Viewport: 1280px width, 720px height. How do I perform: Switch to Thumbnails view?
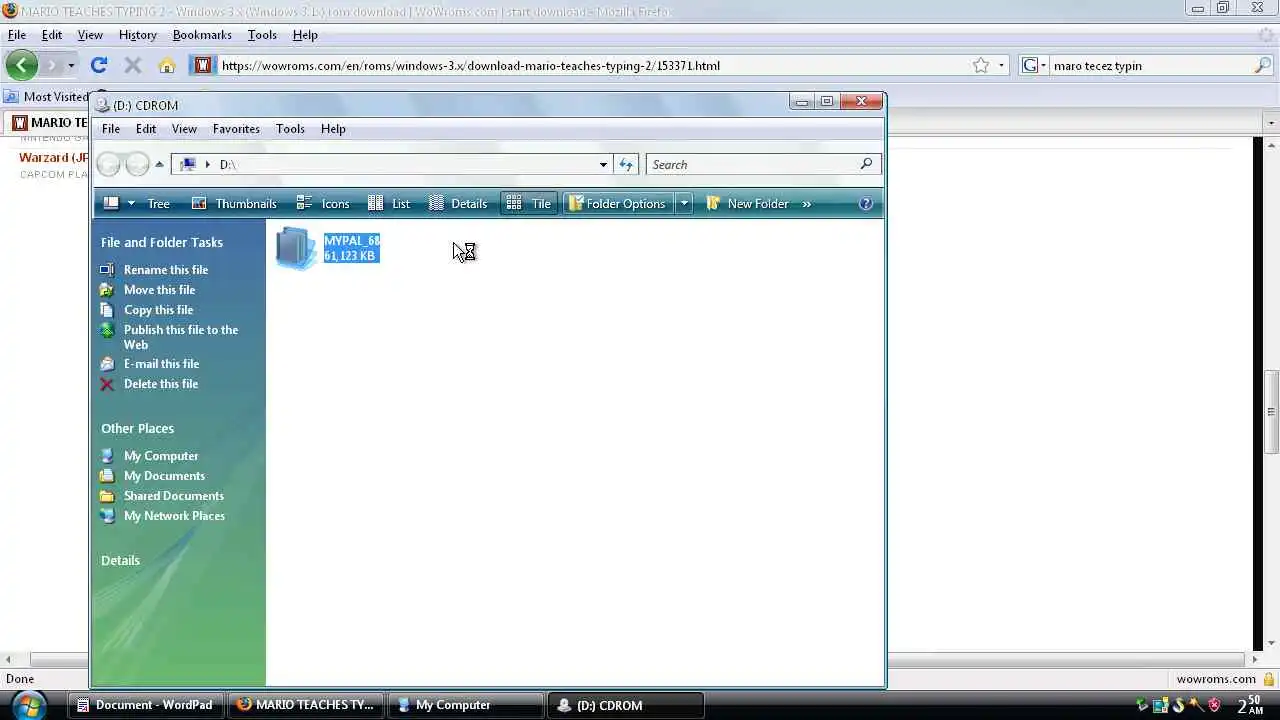234,203
